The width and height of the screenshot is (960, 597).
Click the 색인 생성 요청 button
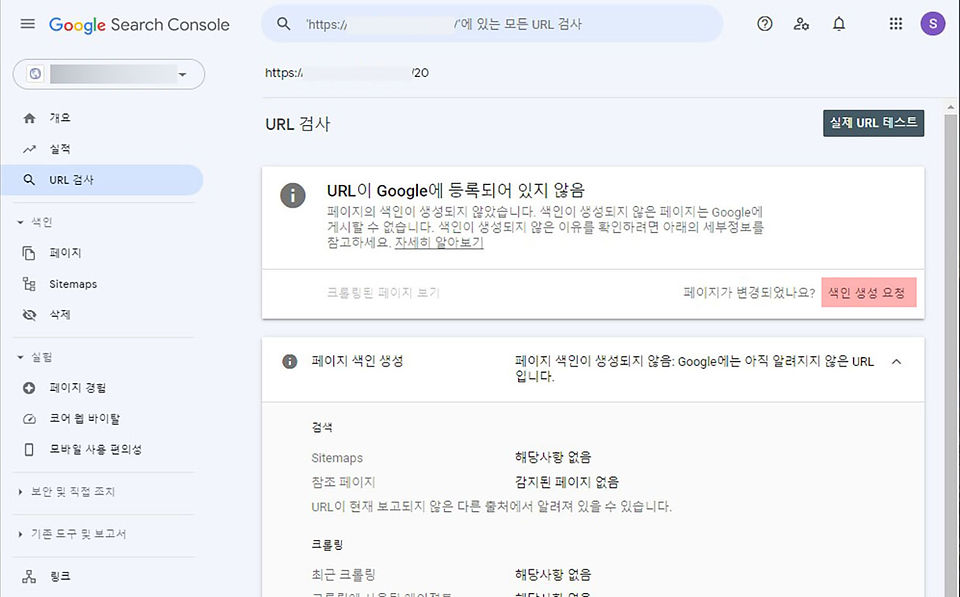(868, 293)
